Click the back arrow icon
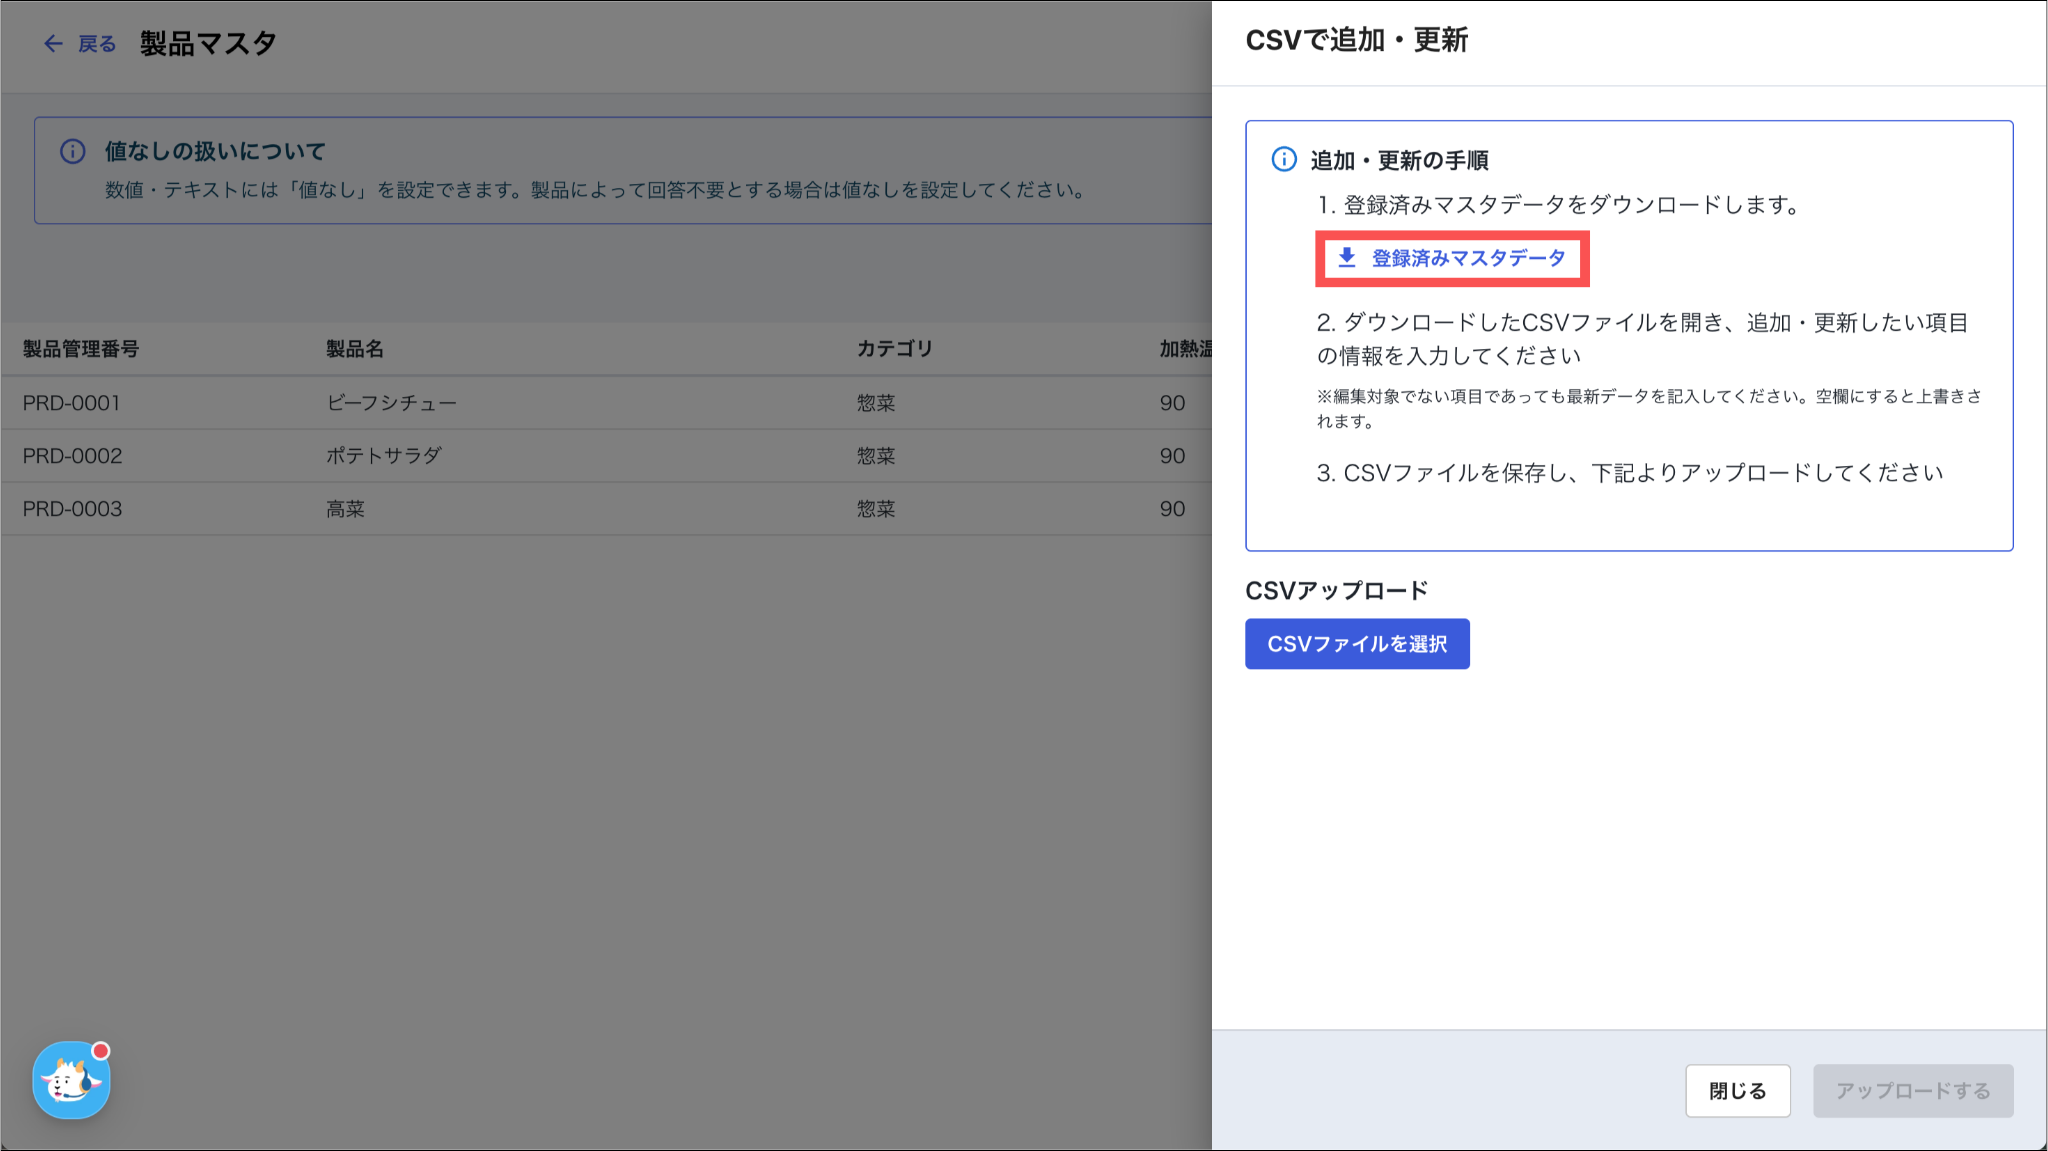This screenshot has width=2048, height=1151. click(x=53, y=43)
